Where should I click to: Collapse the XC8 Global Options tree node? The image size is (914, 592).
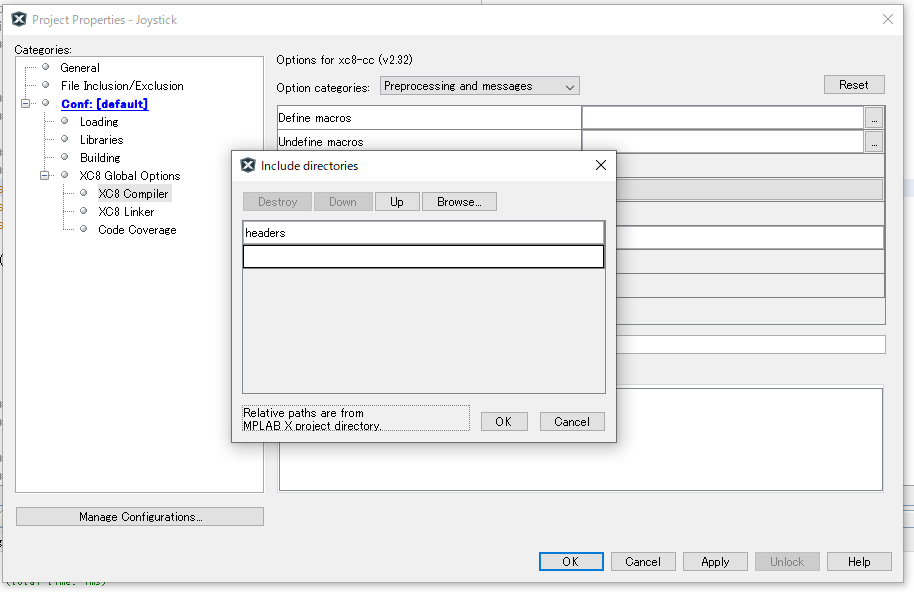click(44, 175)
